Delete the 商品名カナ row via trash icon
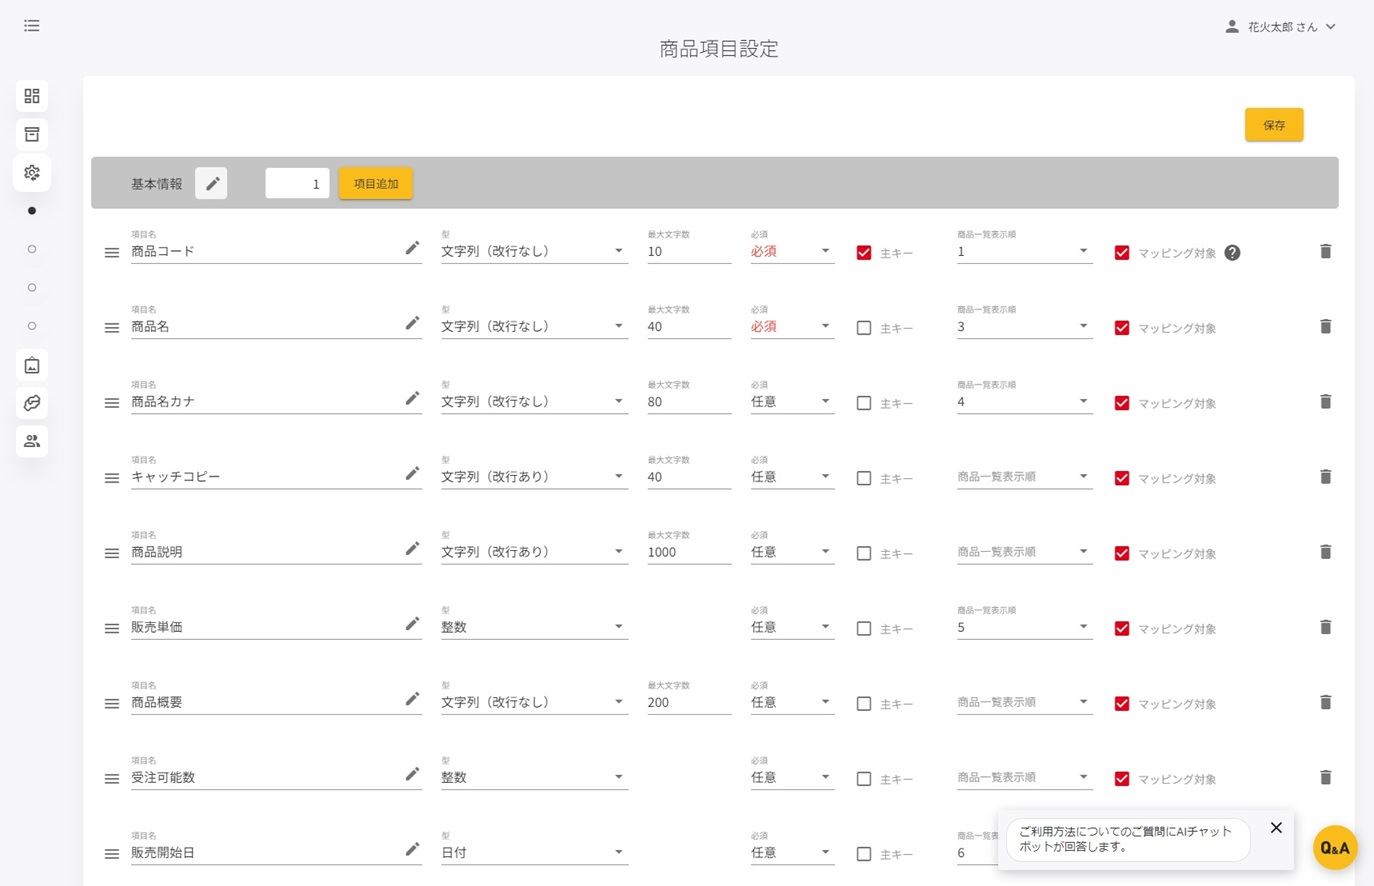The width and height of the screenshot is (1374, 886). [1325, 401]
